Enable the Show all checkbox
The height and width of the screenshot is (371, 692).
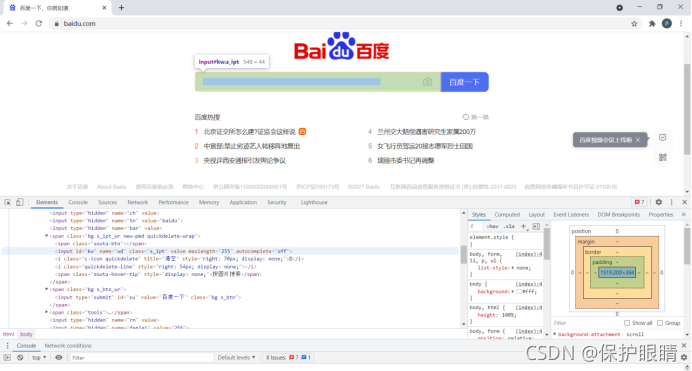point(627,323)
